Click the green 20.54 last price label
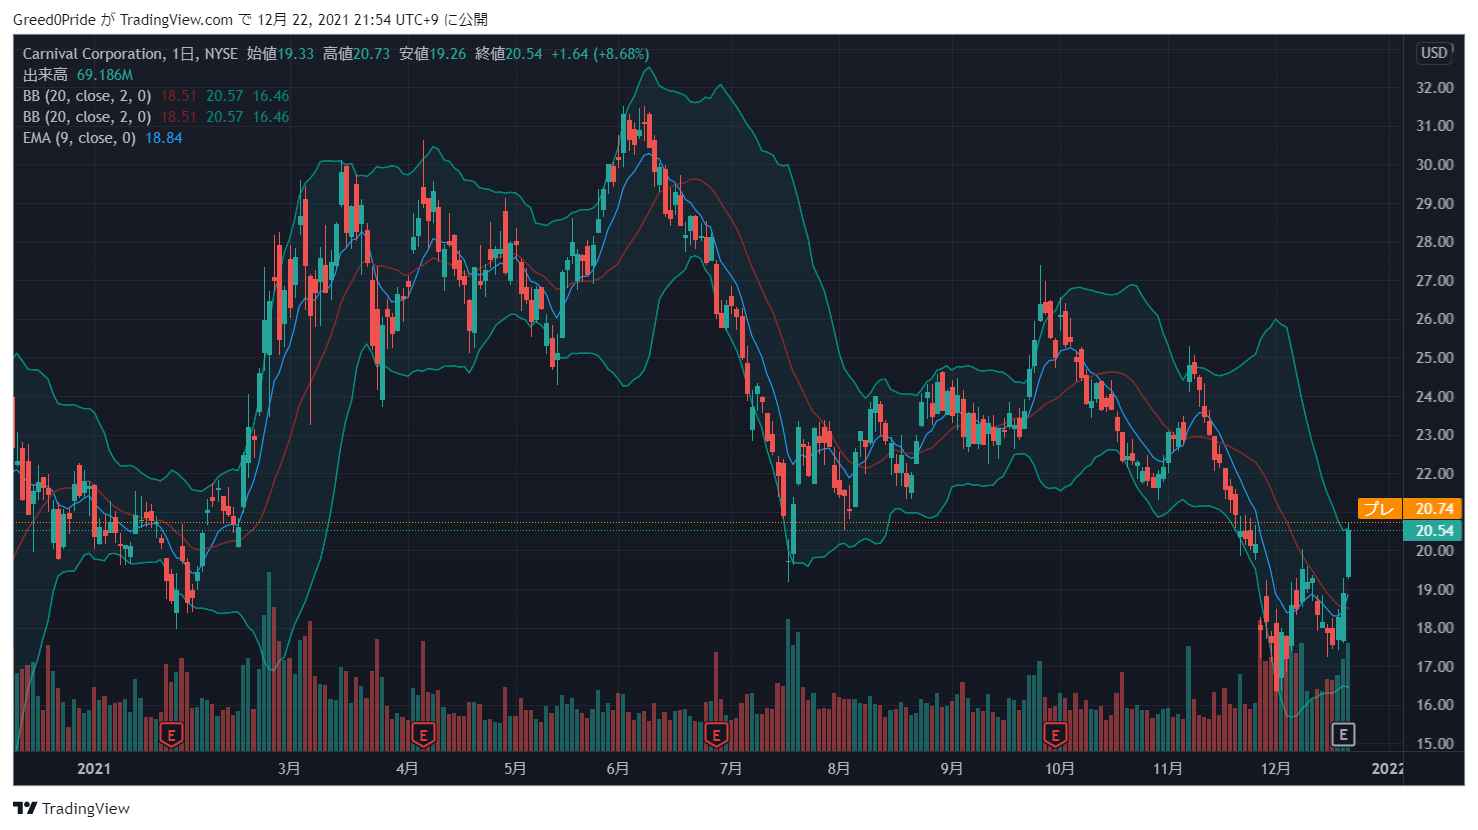Screen dimensions: 1478x830 1434,531
